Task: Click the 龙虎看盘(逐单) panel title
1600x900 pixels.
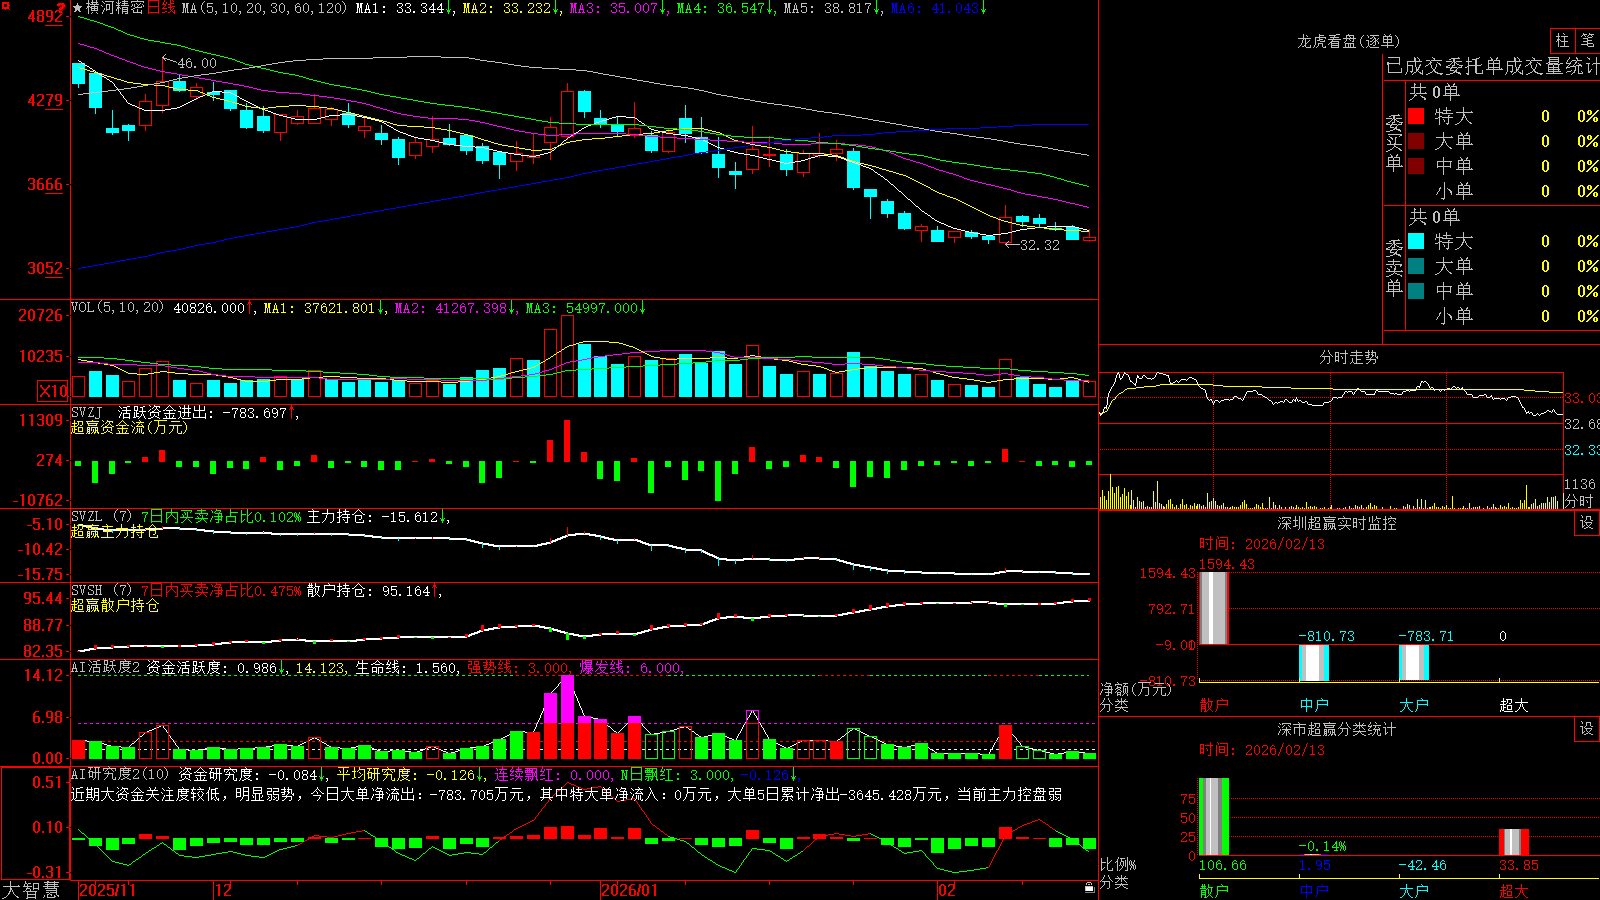Action: point(1348,41)
